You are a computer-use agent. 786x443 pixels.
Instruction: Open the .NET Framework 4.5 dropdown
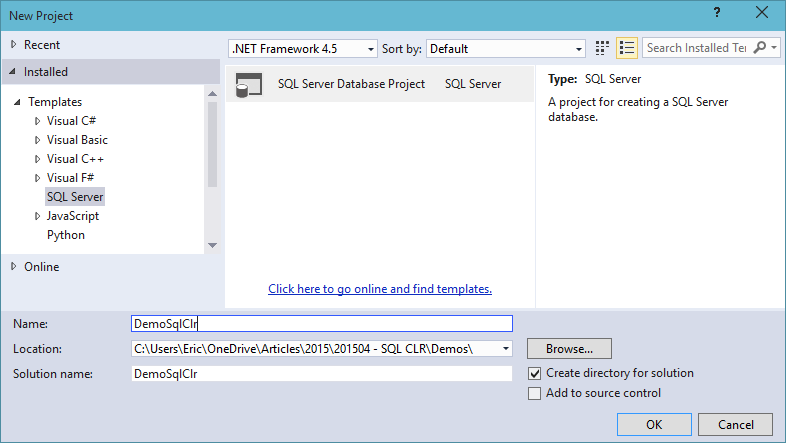(x=302, y=49)
